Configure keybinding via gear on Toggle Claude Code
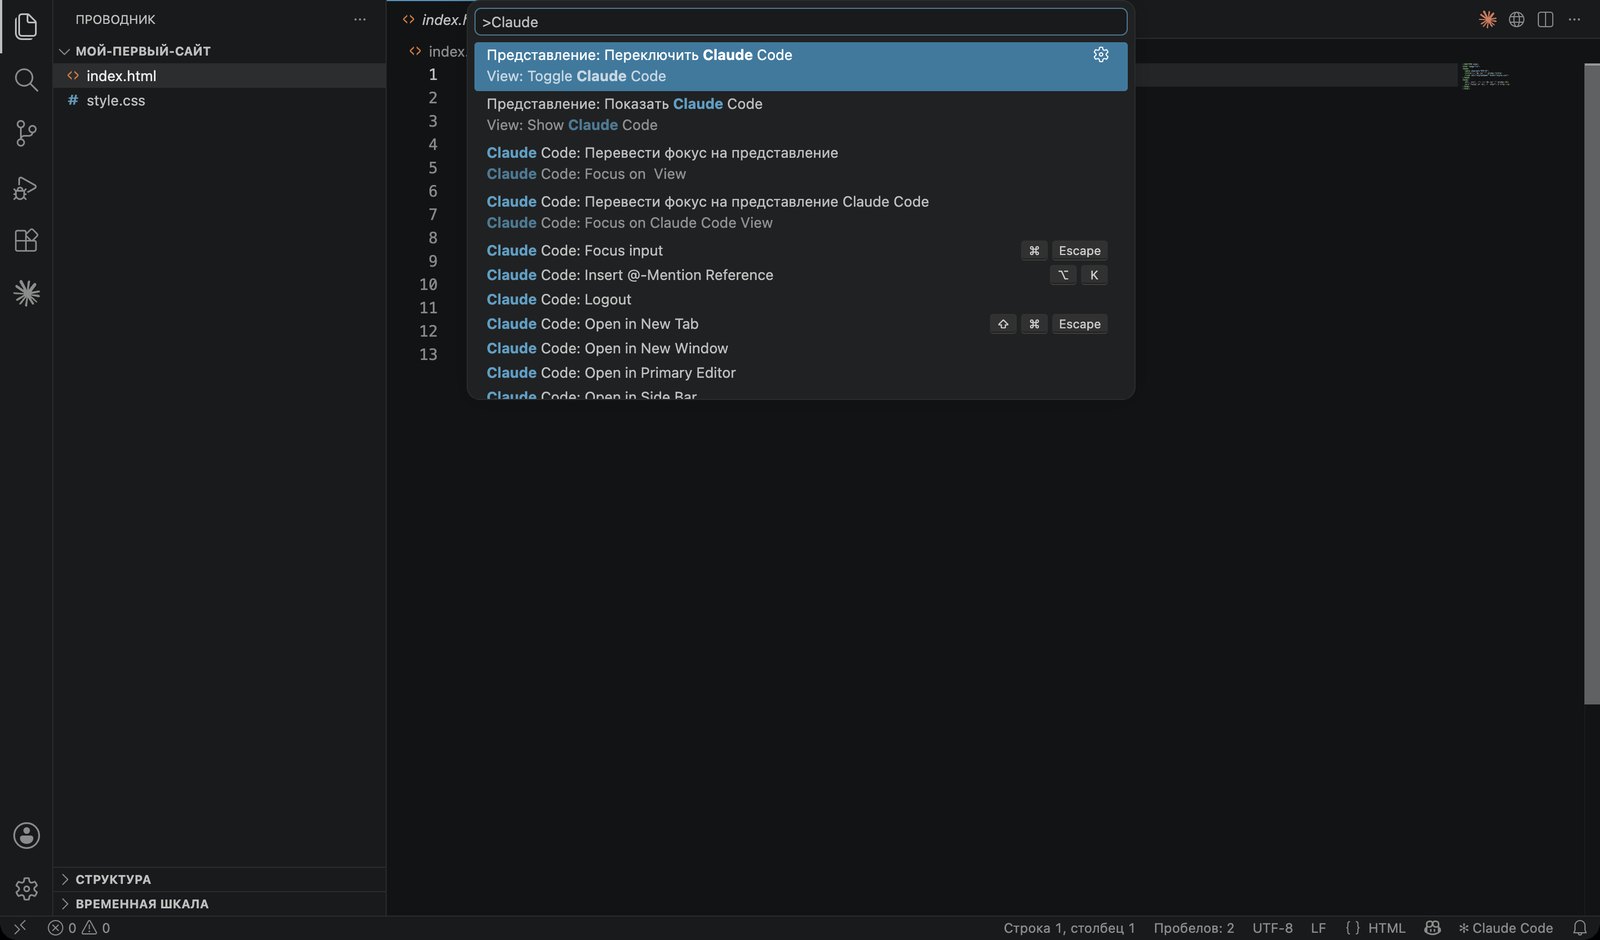Image resolution: width=1600 pixels, height=940 pixels. 1101,55
